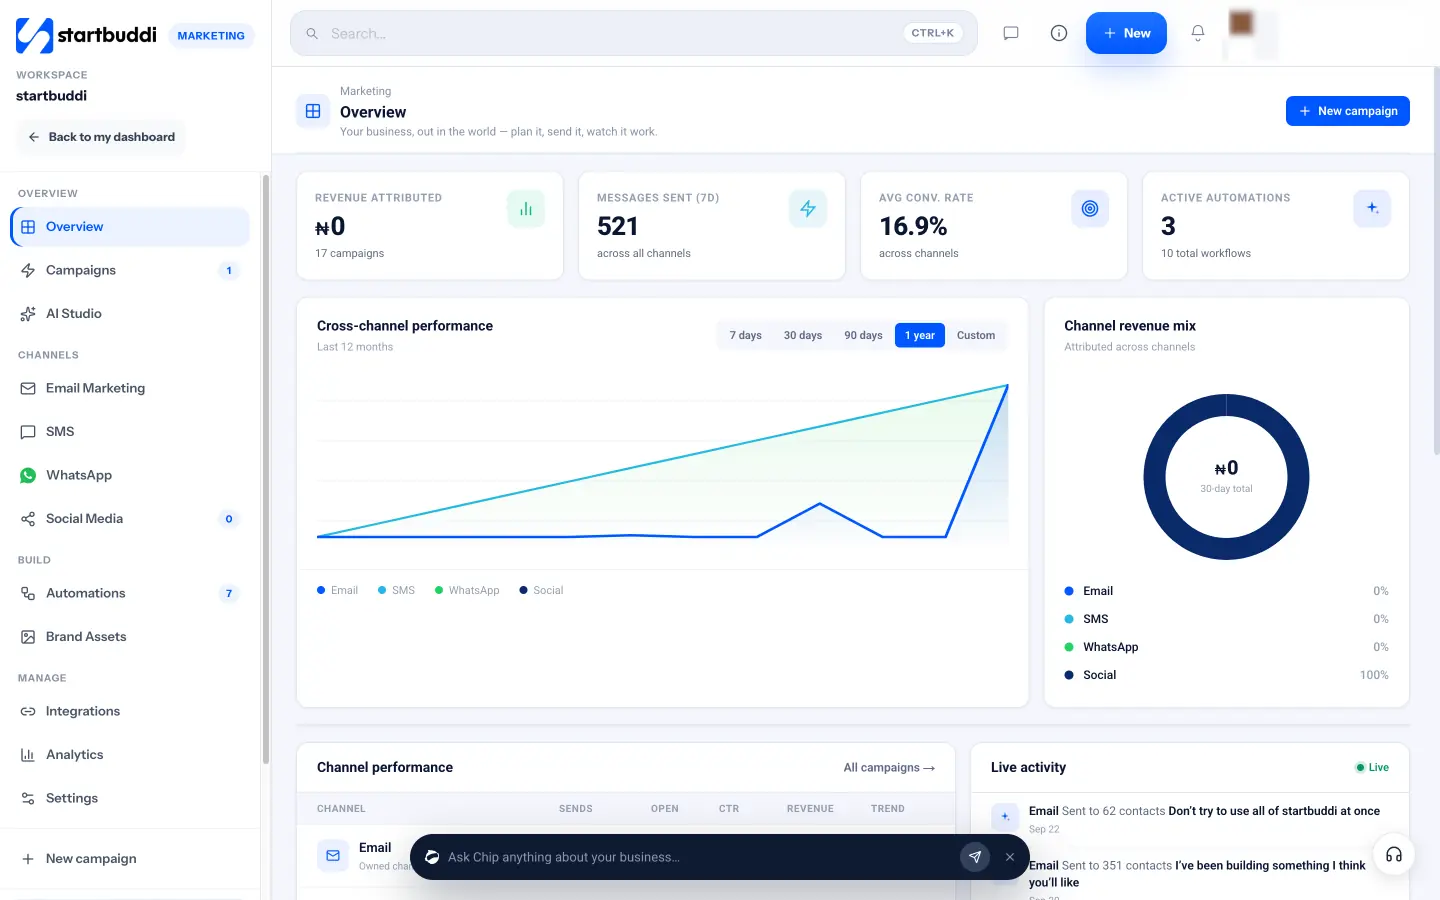The height and width of the screenshot is (900, 1440).
Task: Open Automations in the sidebar
Action: click(130, 593)
